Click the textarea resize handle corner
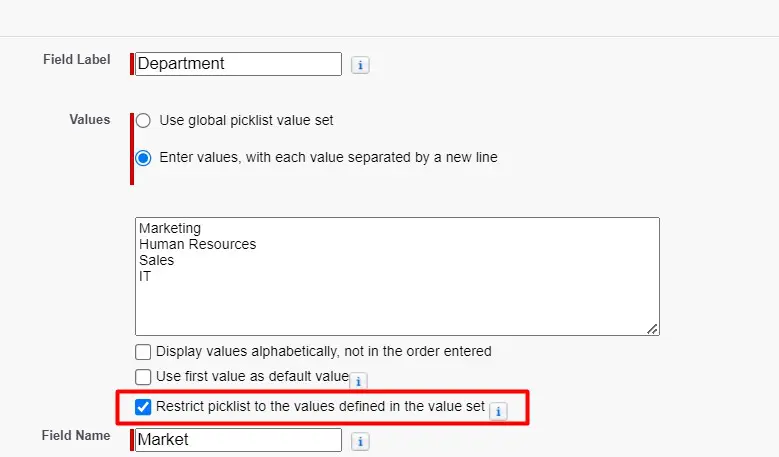The height and width of the screenshot is (457, 779). (x=653, y=328)
